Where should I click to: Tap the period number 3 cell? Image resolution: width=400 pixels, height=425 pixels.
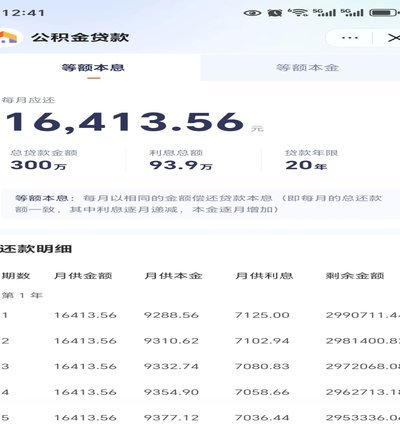pyautogui.click(x=5, y=366)
